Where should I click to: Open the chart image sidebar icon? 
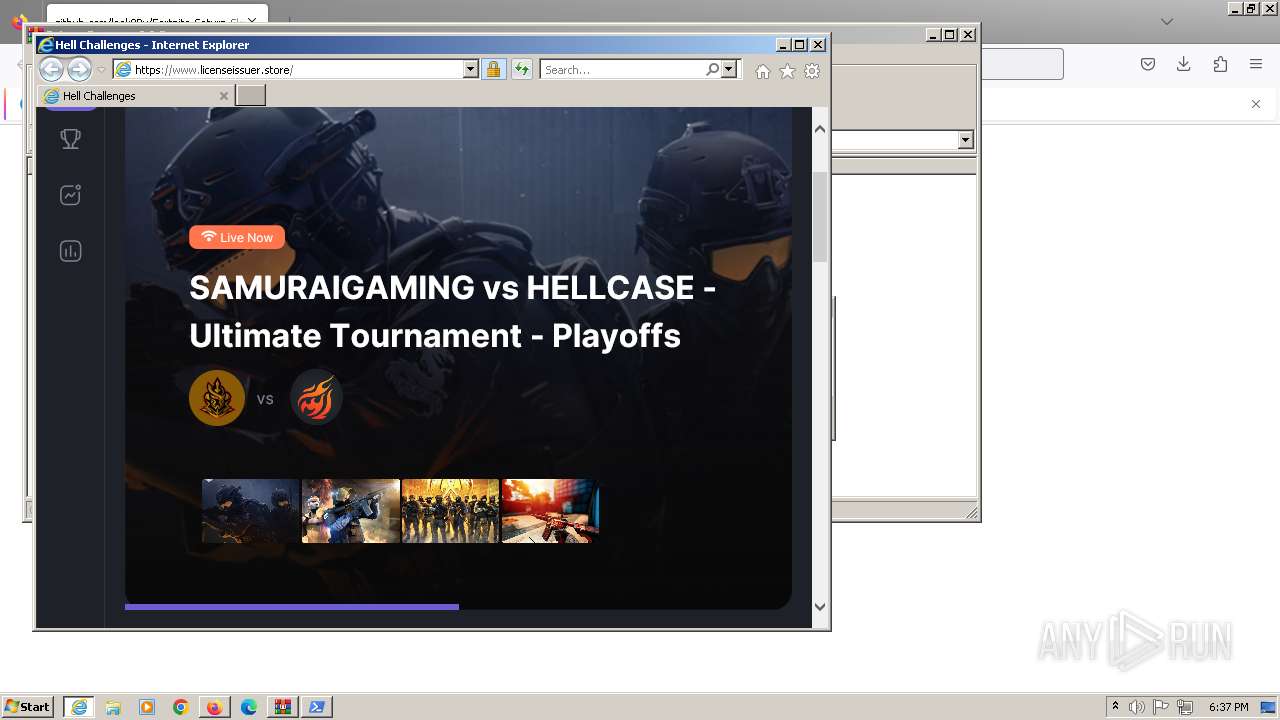coord(70,195)
